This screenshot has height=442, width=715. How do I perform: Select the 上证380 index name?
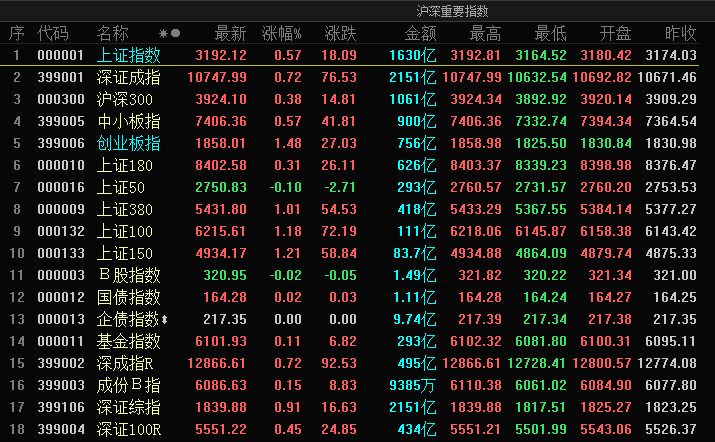coord(124,209)
